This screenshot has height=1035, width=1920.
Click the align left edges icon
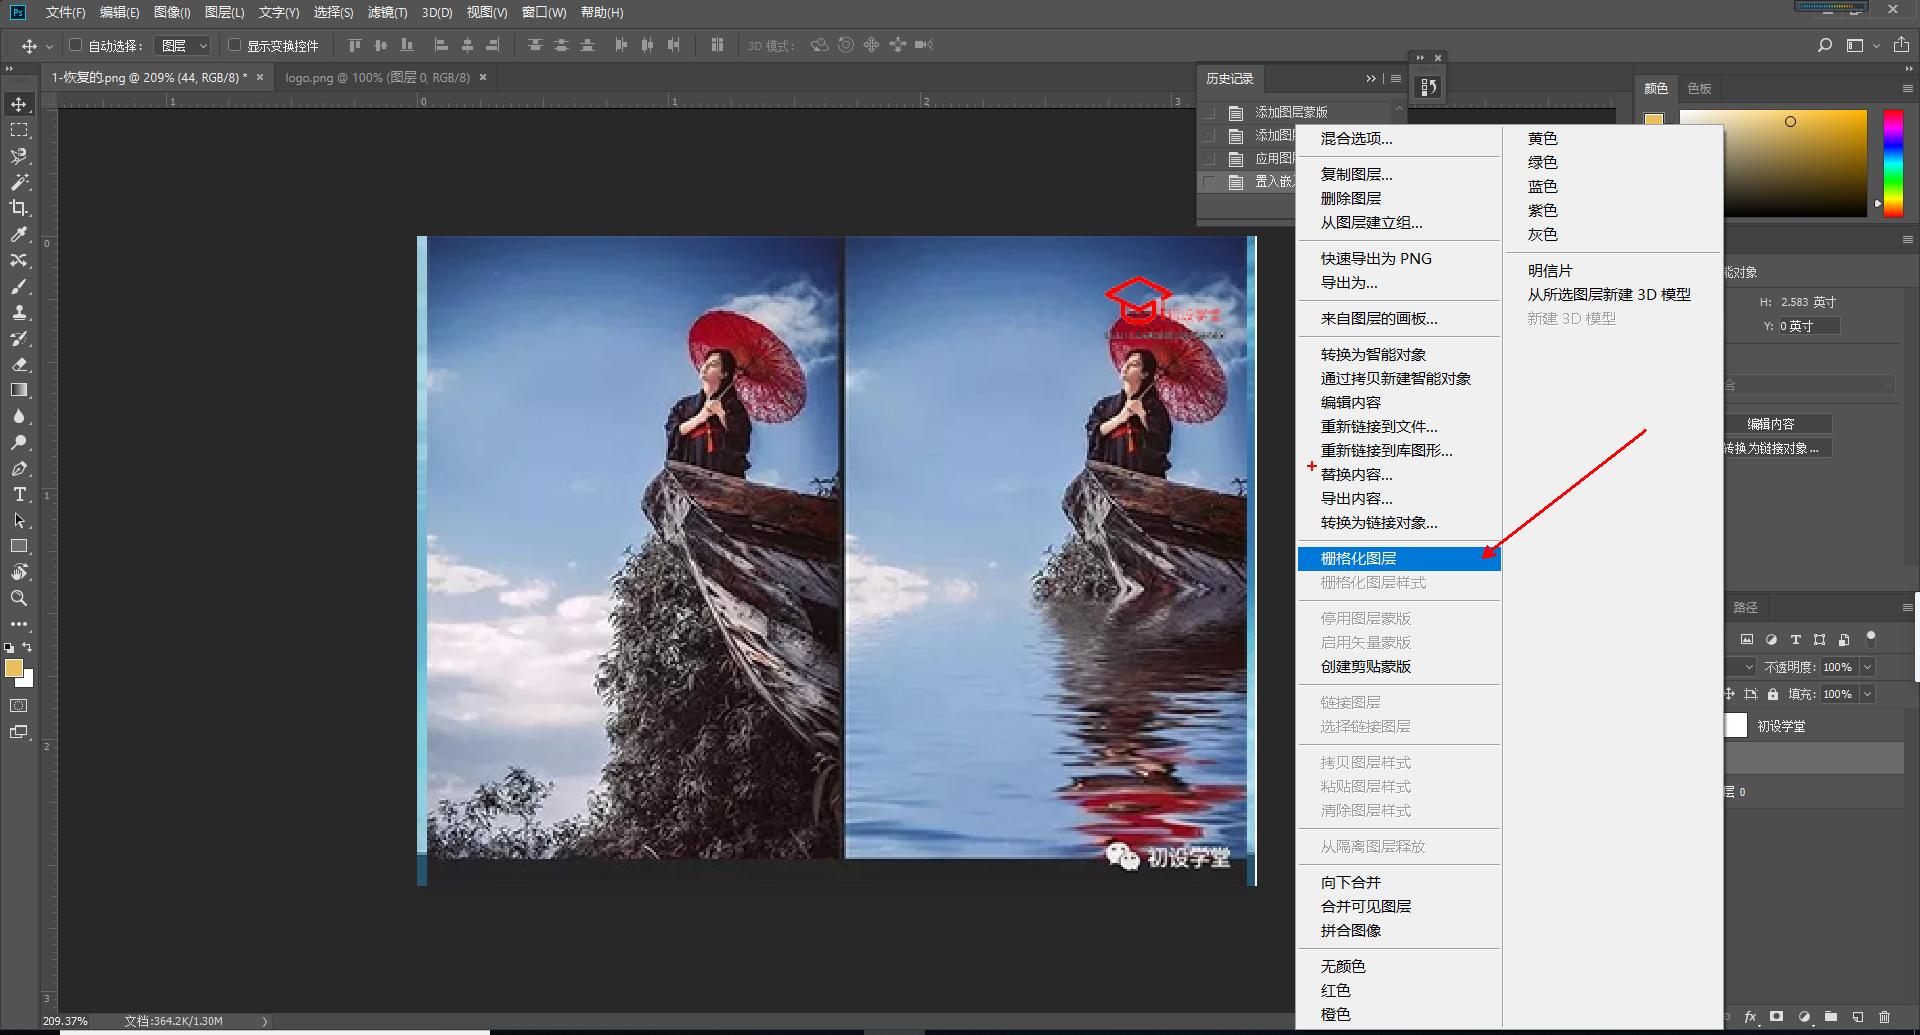pyautogui.click(x=441, y=45)
